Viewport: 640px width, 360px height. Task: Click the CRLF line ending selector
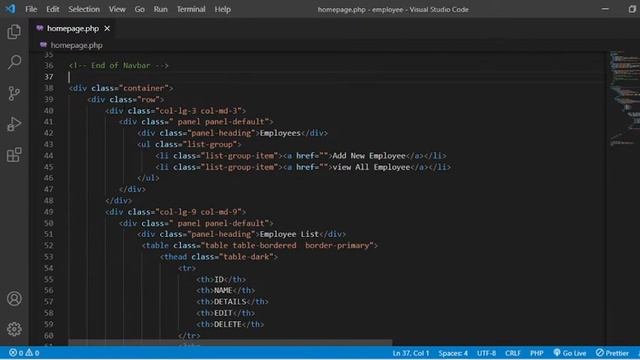(x=513, y=353)
